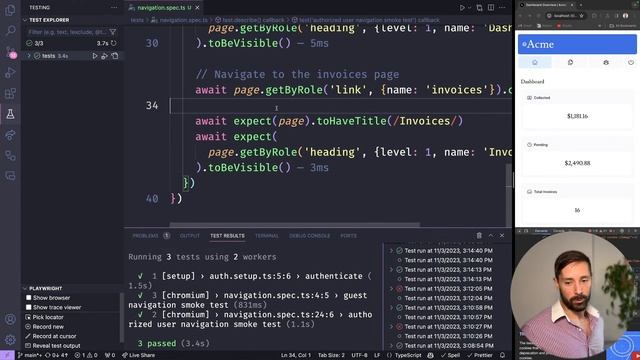Collapse the Playwright section
Screen dimensions: 640x360
pos(25,288)
